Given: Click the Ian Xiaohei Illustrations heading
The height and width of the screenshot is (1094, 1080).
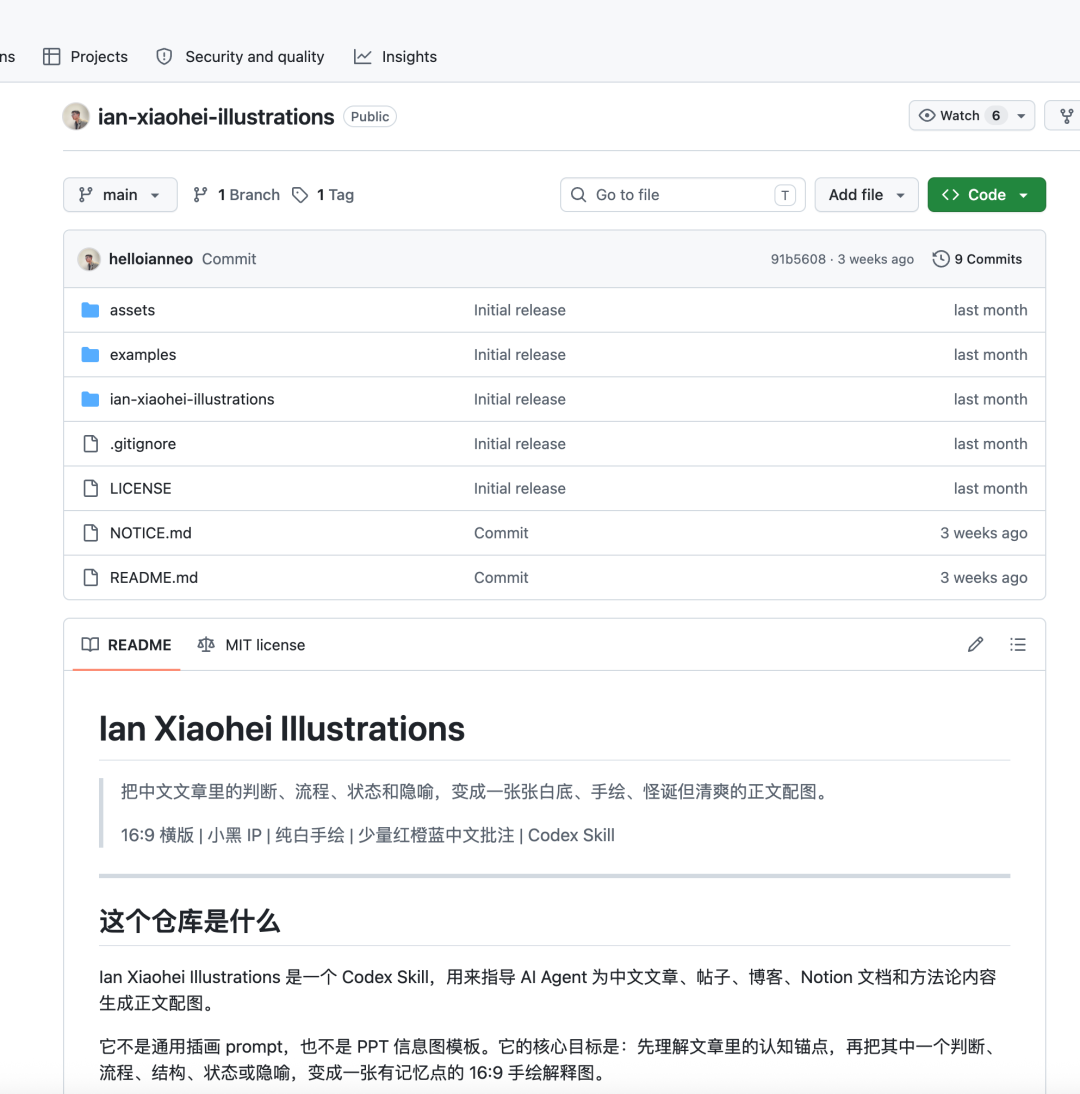Looking at the screenshot, I should point(282,729).
